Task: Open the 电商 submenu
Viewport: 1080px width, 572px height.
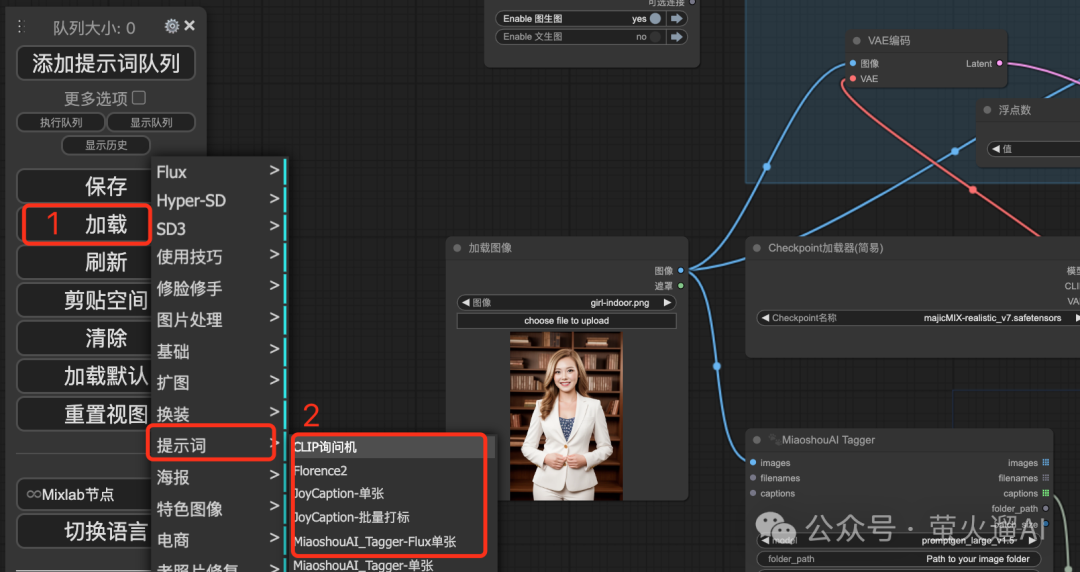Action: [x=218, y=540]
